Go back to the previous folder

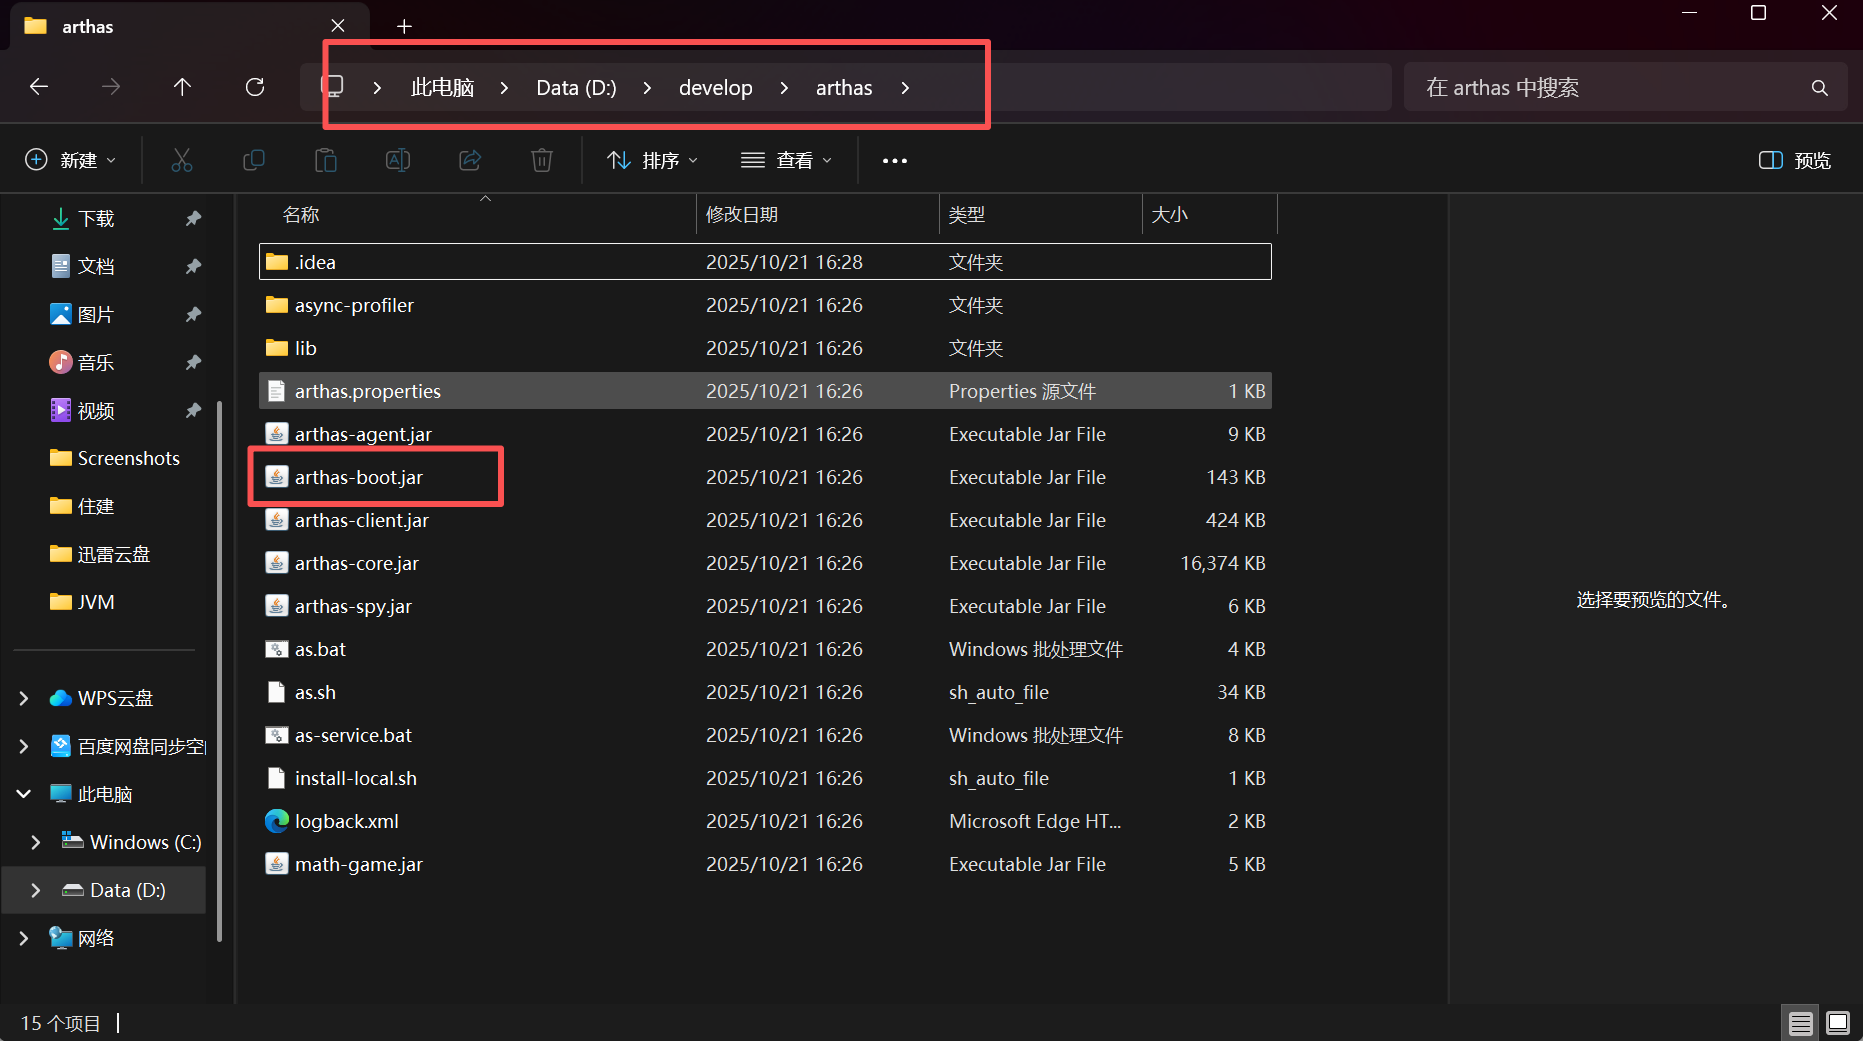[39, 87]
